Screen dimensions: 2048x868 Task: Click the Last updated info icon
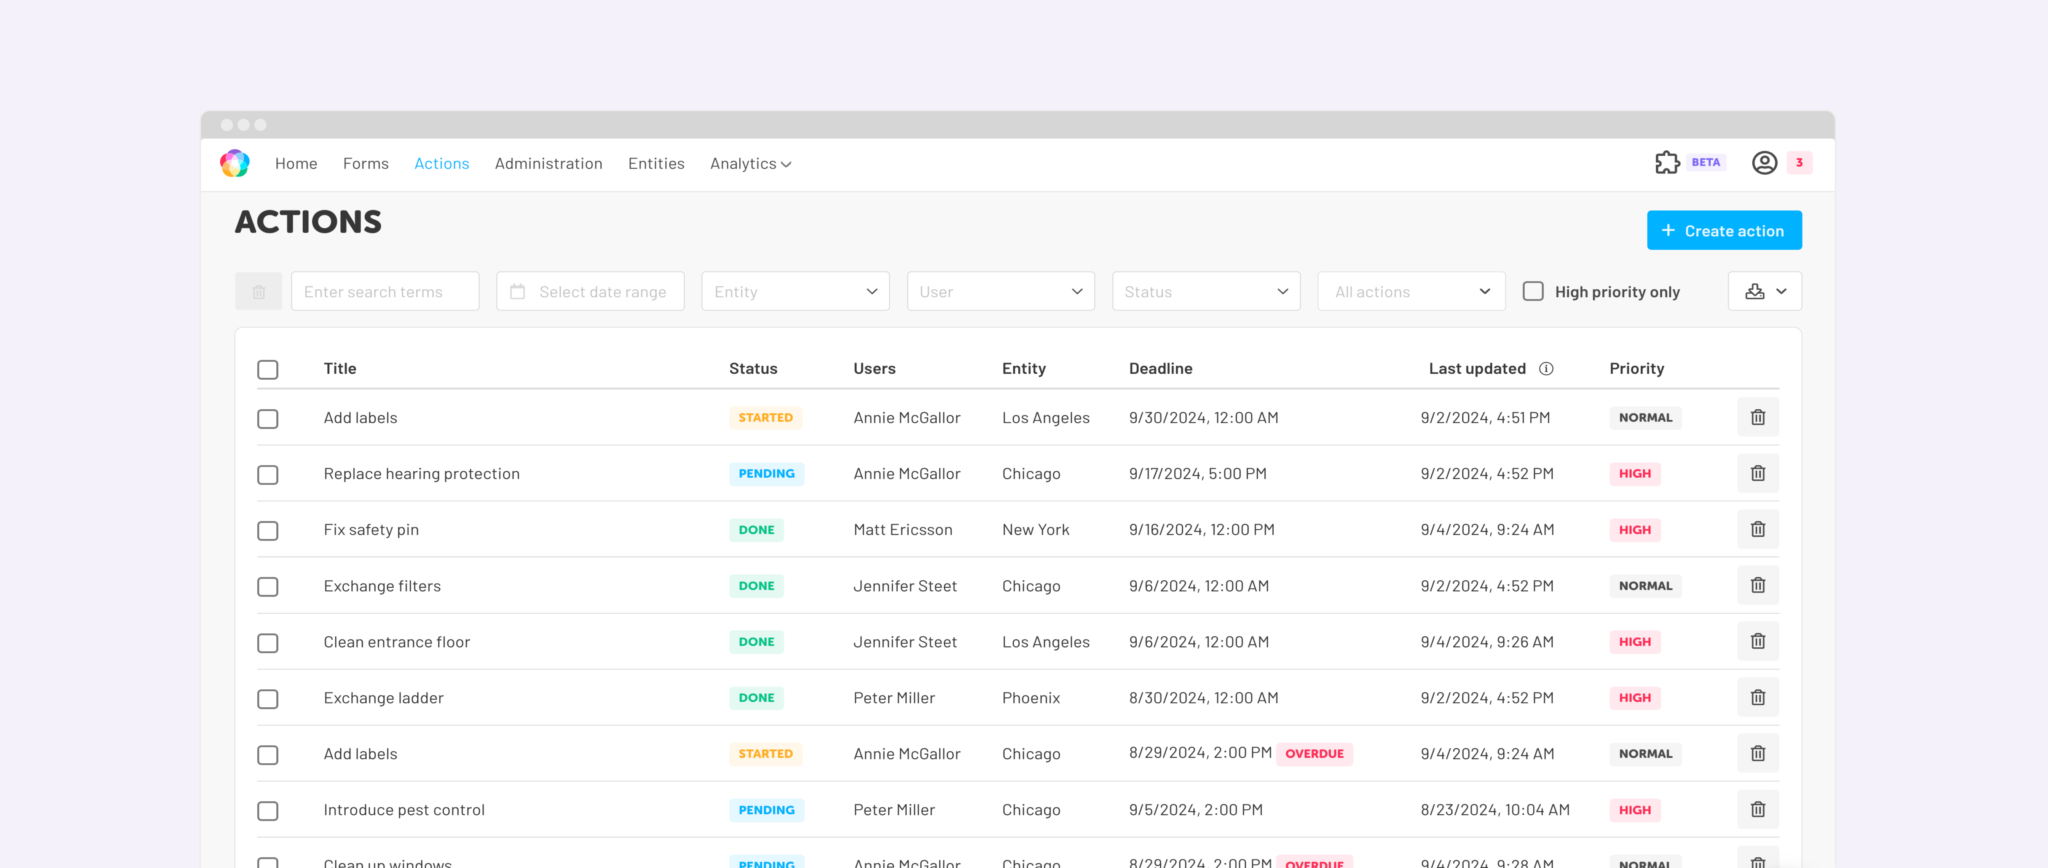pyautogui.click(x=1546, y=369)
